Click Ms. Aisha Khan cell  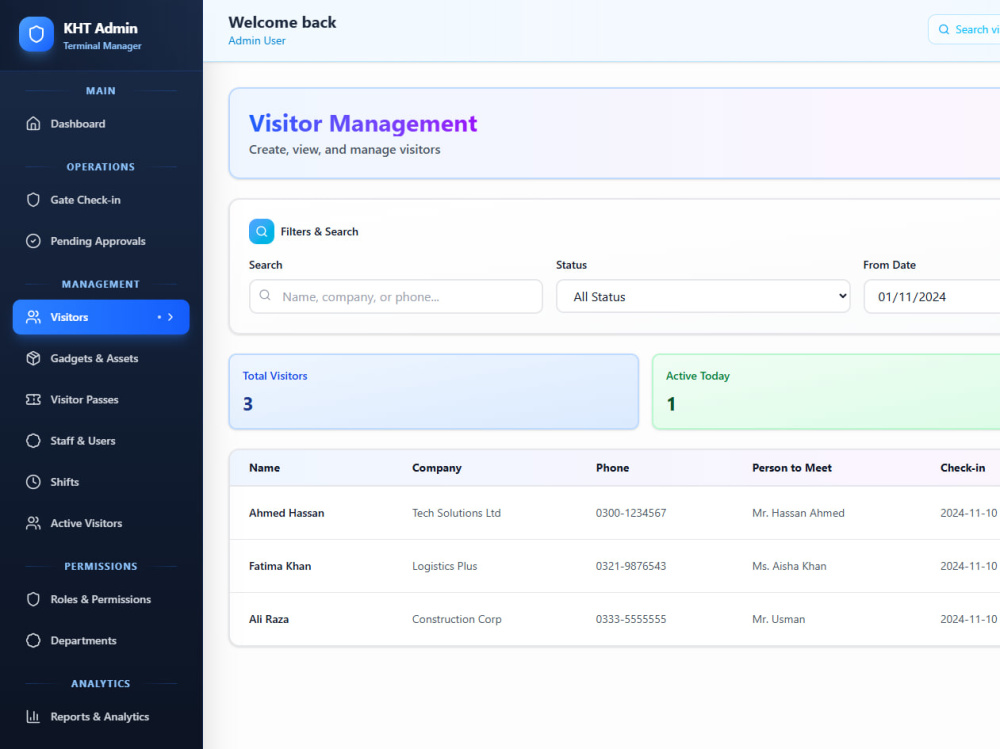(x=789, y=566)
